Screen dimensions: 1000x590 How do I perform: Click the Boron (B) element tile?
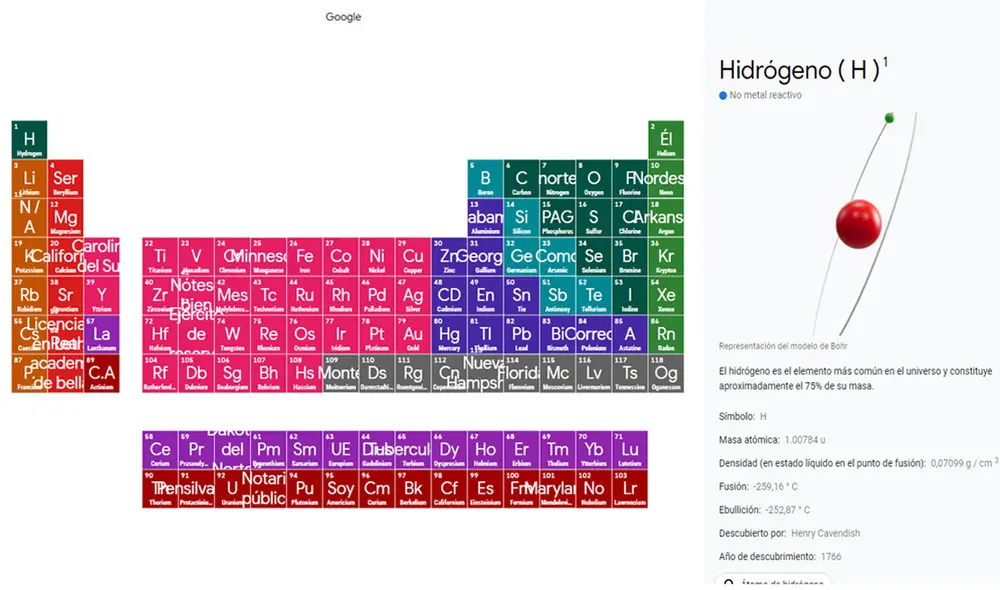[485, 179]
